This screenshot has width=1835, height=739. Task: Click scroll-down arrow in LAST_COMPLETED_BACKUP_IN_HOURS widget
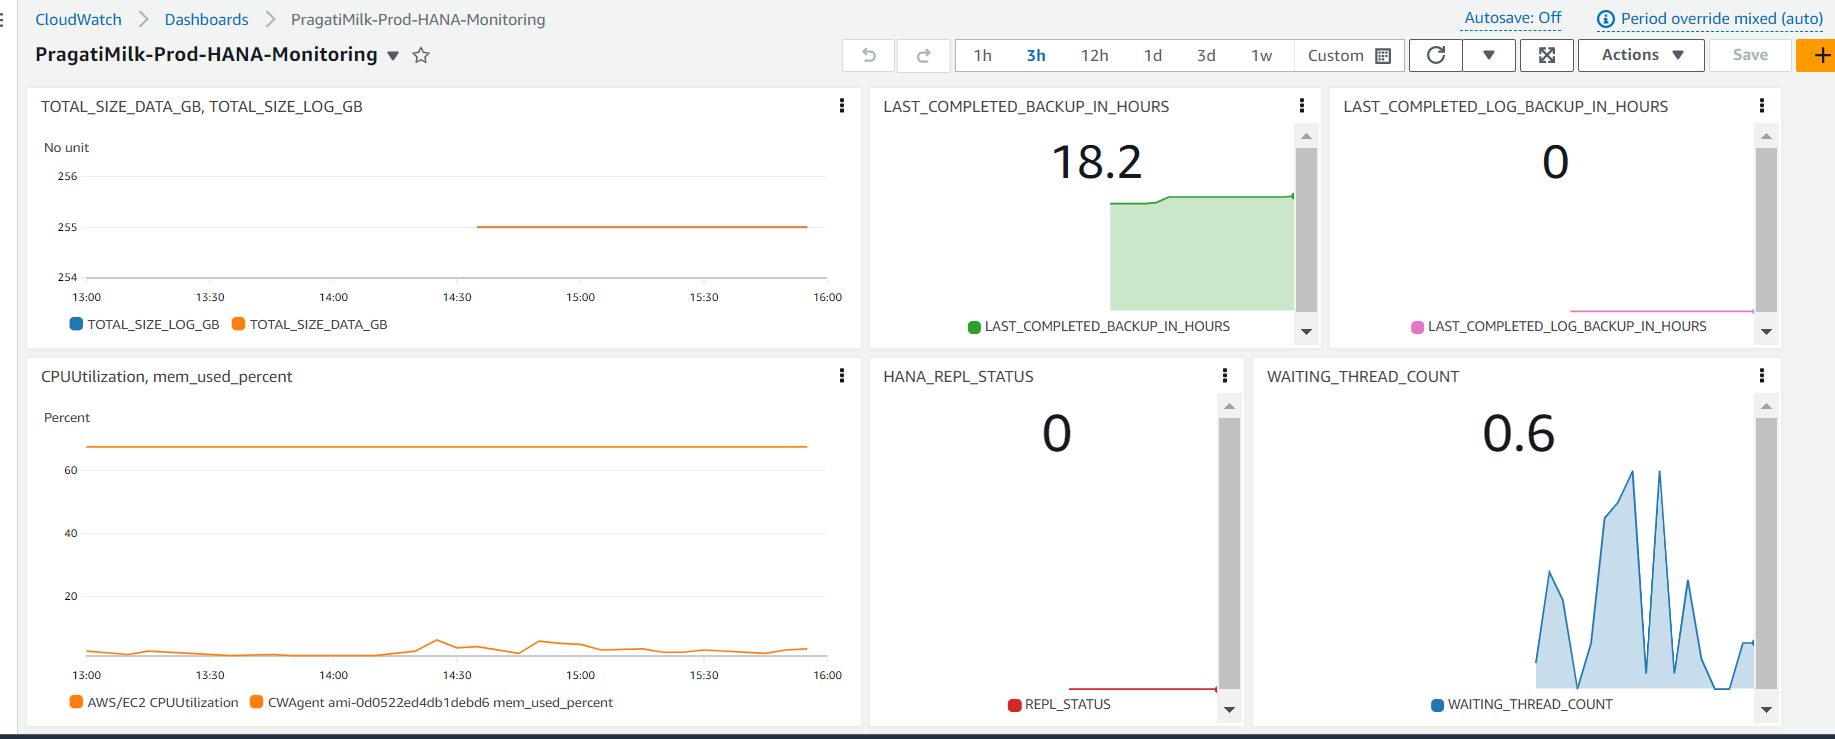(x=1306, y=332)
